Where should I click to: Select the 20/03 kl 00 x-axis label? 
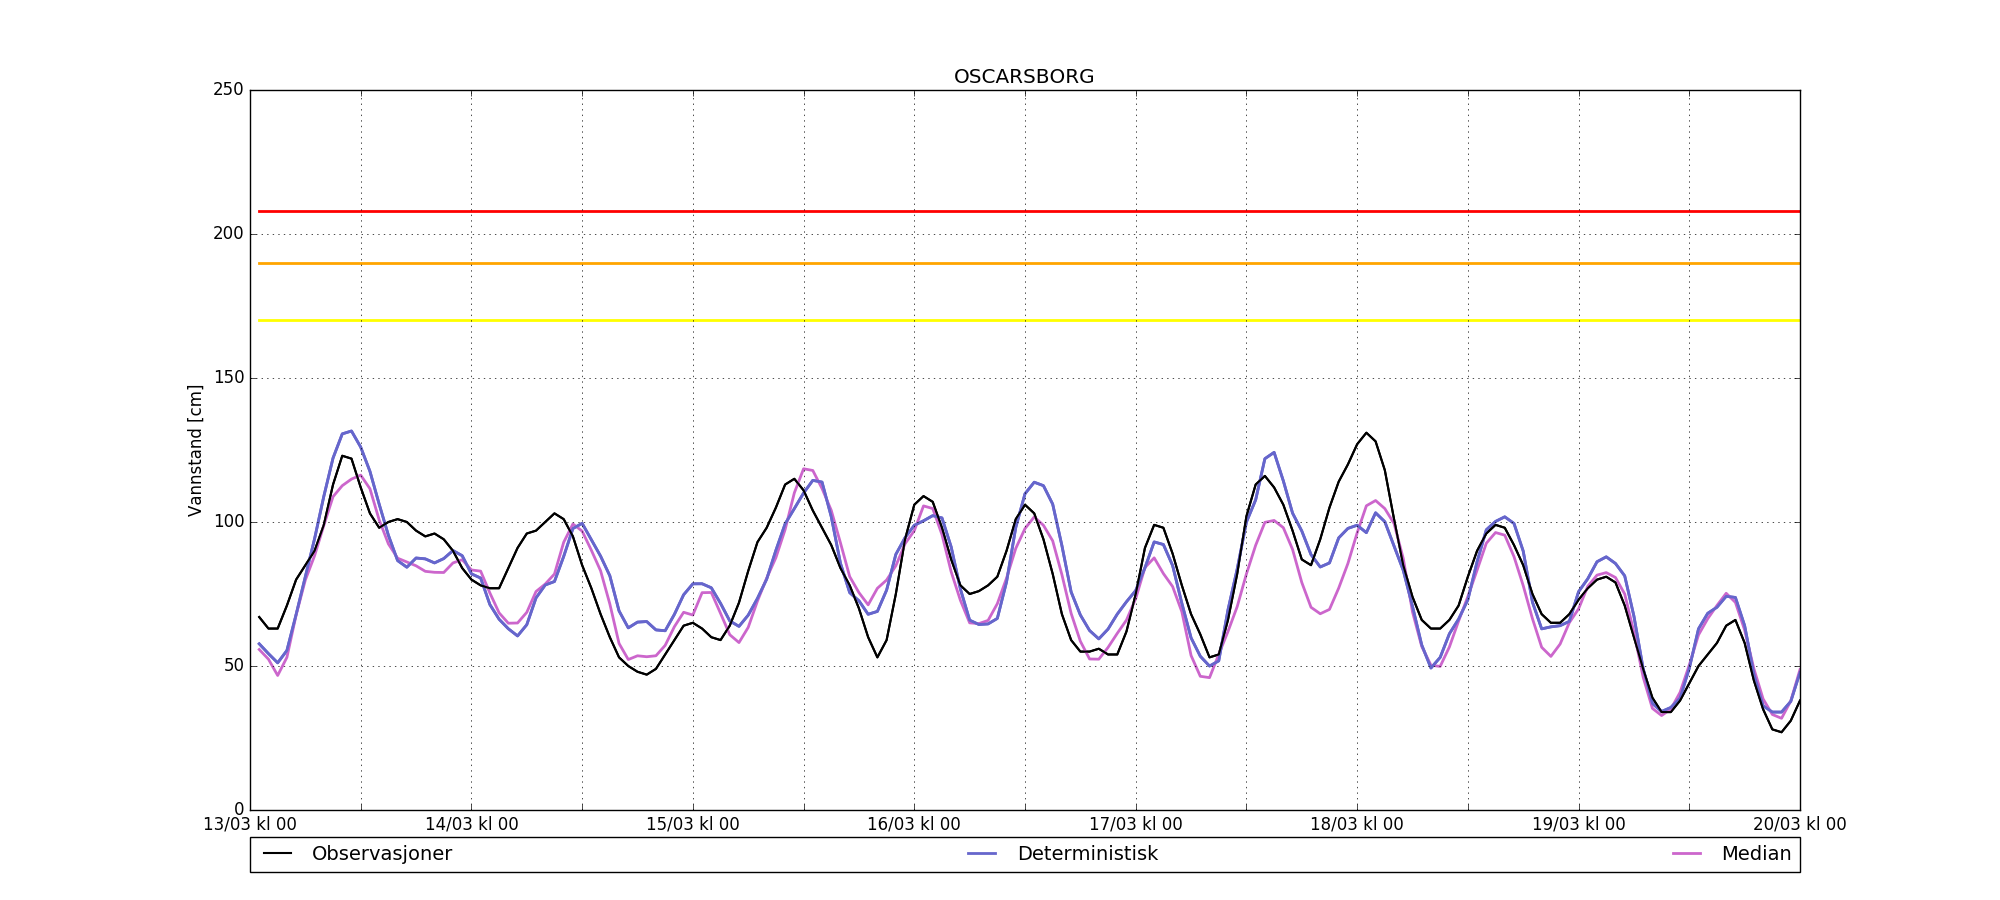coord(1799,825)
